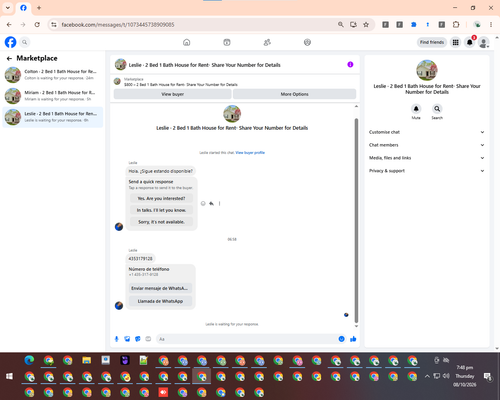Click the listing thumbnail in the right panel
The width and height of the screenshot is (500, 400).
click(427, 70)
